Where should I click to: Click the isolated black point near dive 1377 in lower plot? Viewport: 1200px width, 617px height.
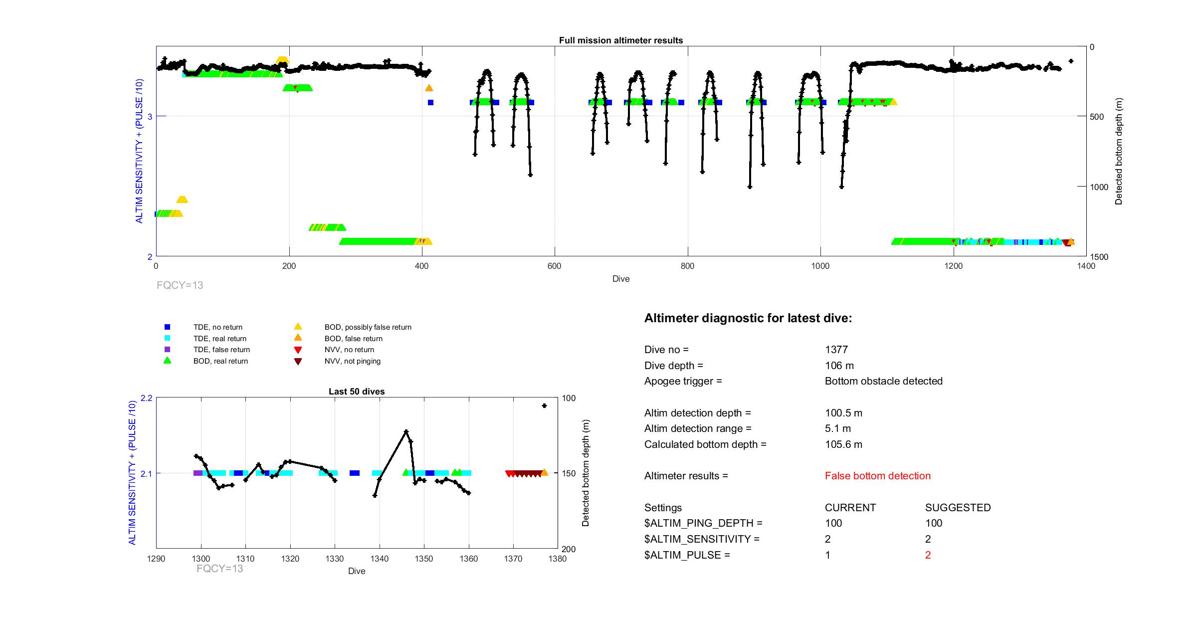[x=544, y=406]
